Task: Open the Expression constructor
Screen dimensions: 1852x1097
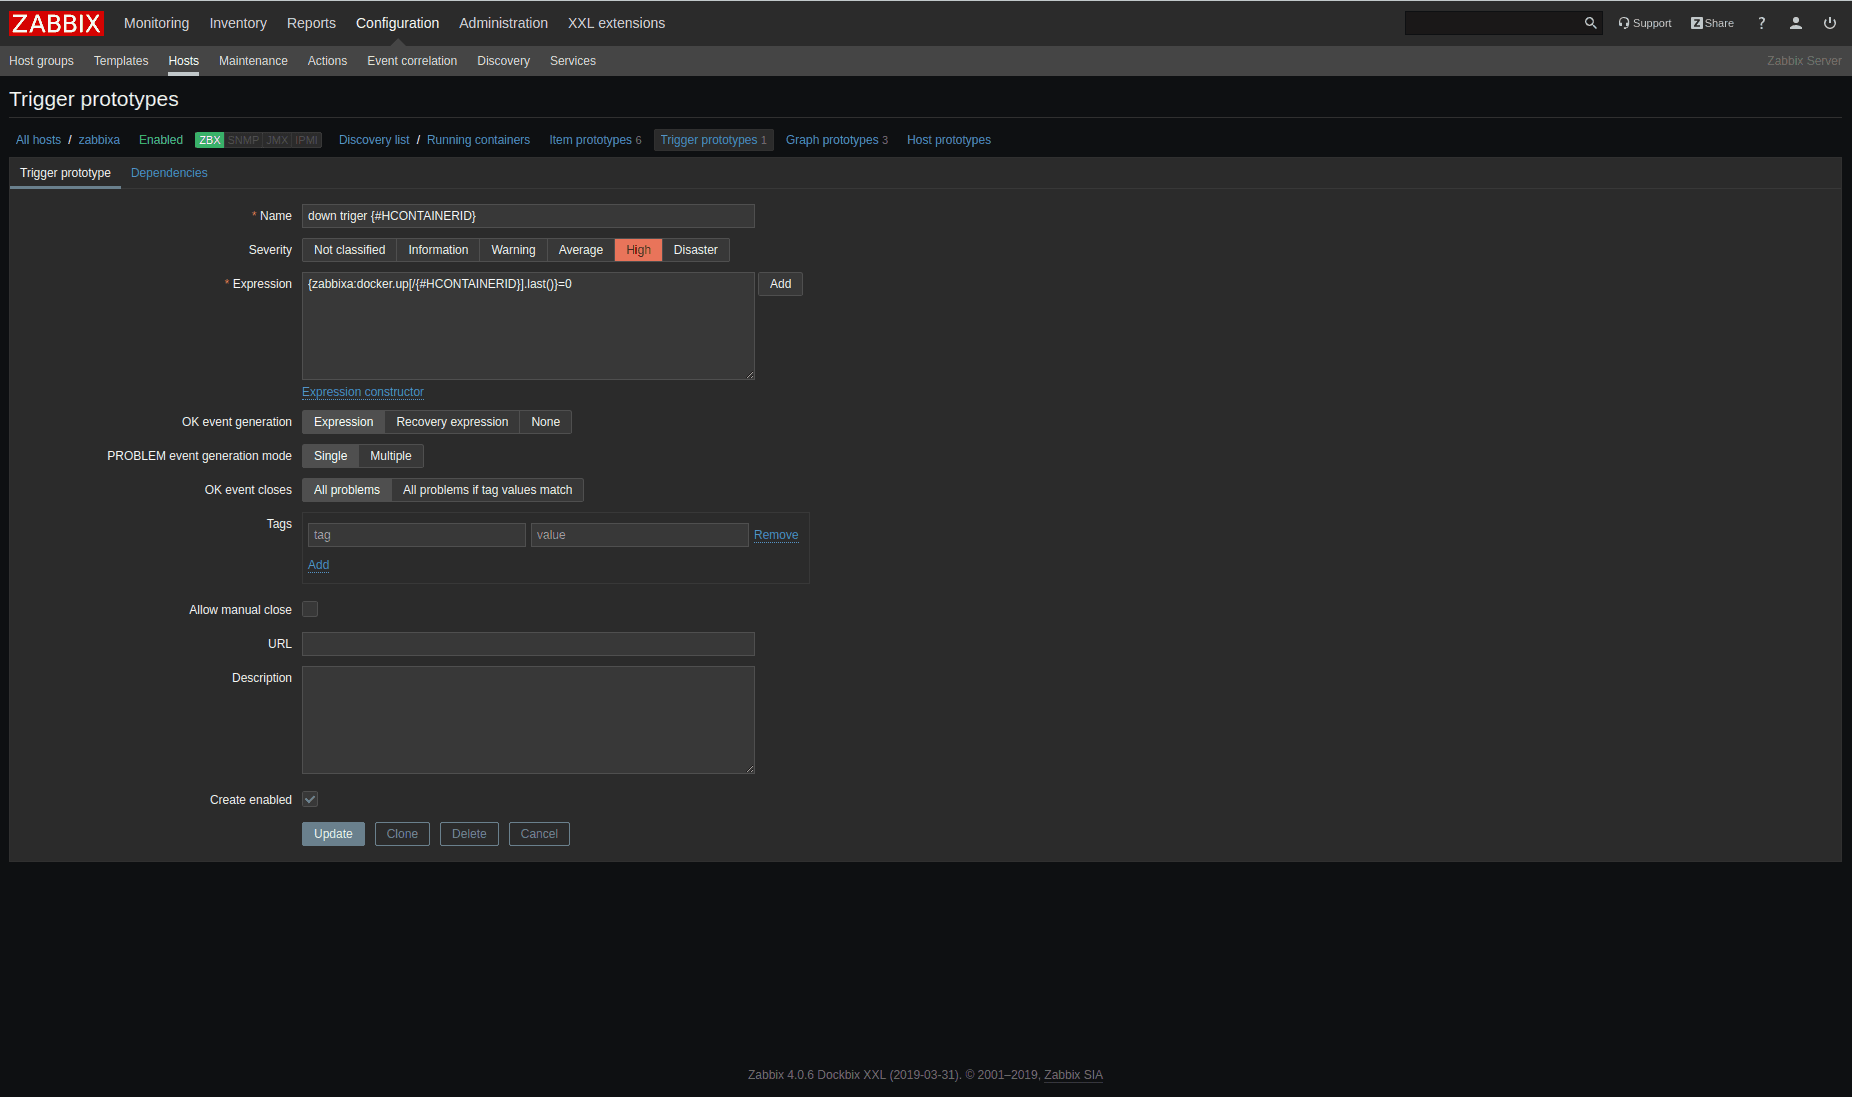Action: point(362,392)
